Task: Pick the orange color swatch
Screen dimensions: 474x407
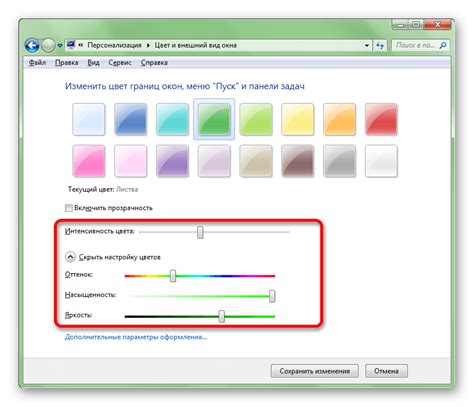Action: pyautogui.click(x=339, y=119)
